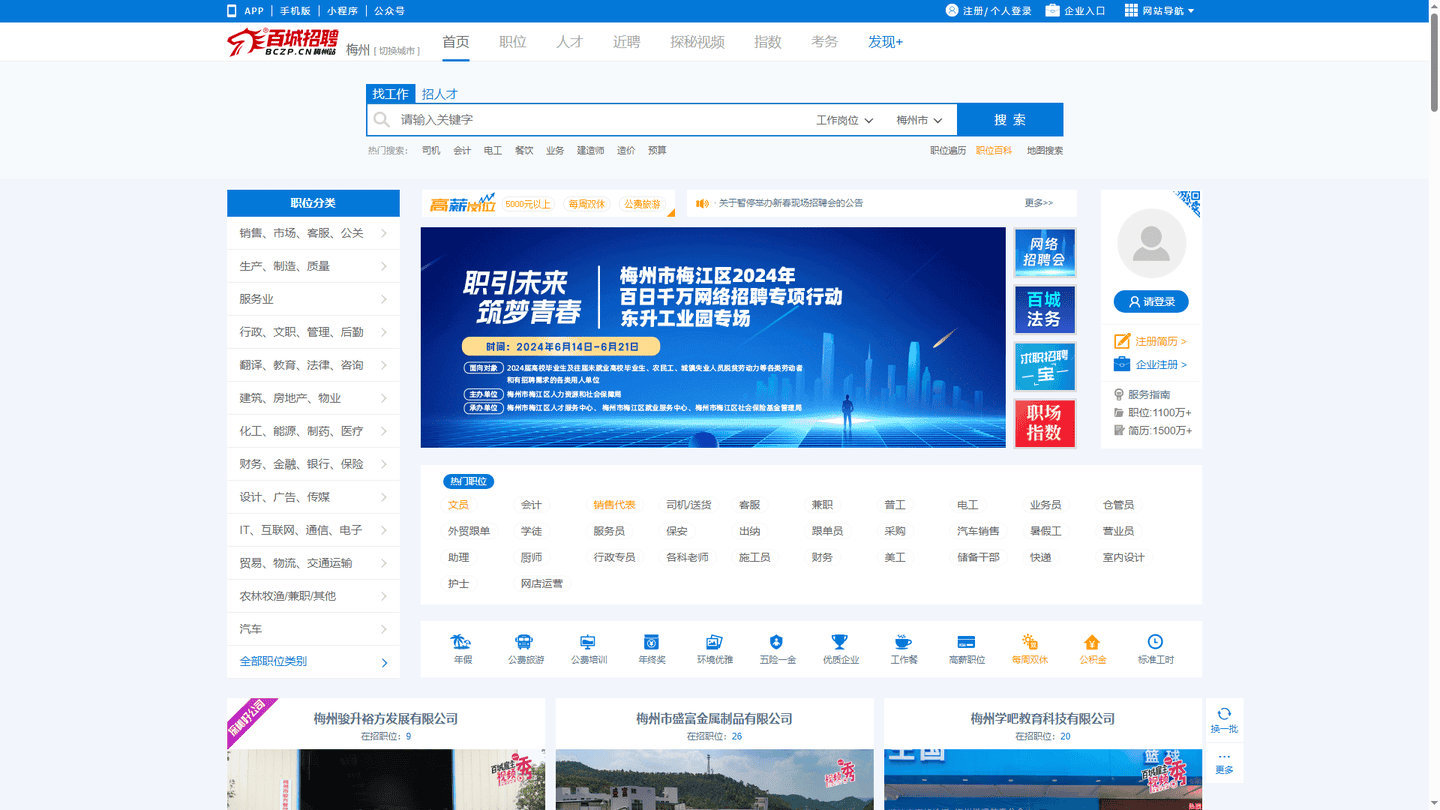Viewport: 1440px width, 810px height.
Task: Click the phone APP icon in top bar
Action: (x=232, y=11)
